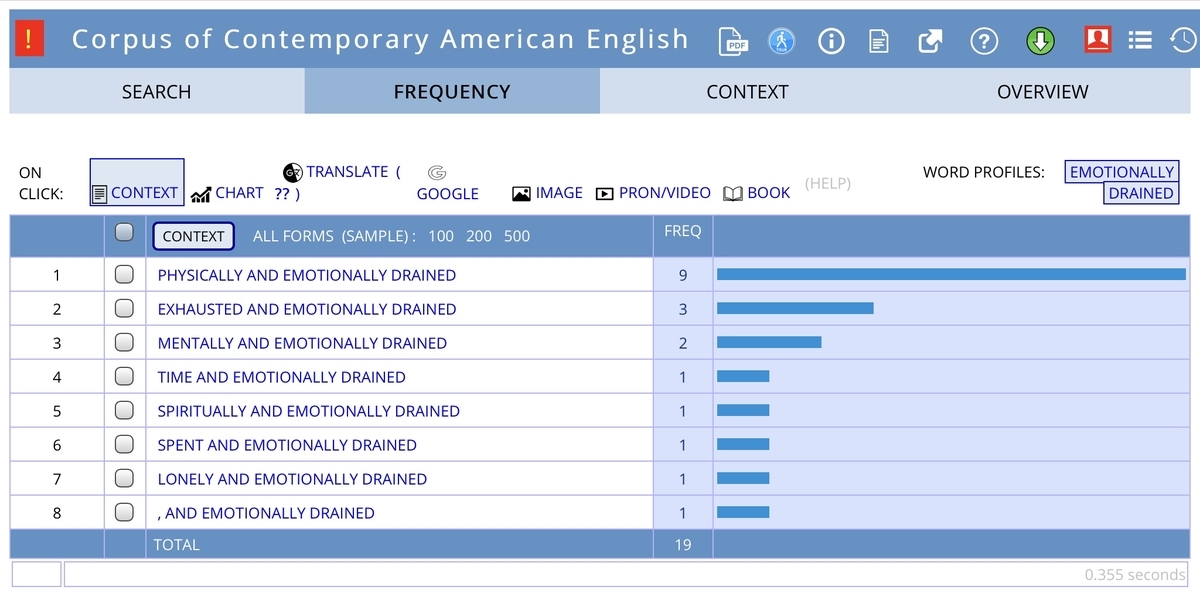Select the PRON/VIDEO on-click option
Image resolution: width=1200 pixels, height=590 pixels.
coord(665,193)
